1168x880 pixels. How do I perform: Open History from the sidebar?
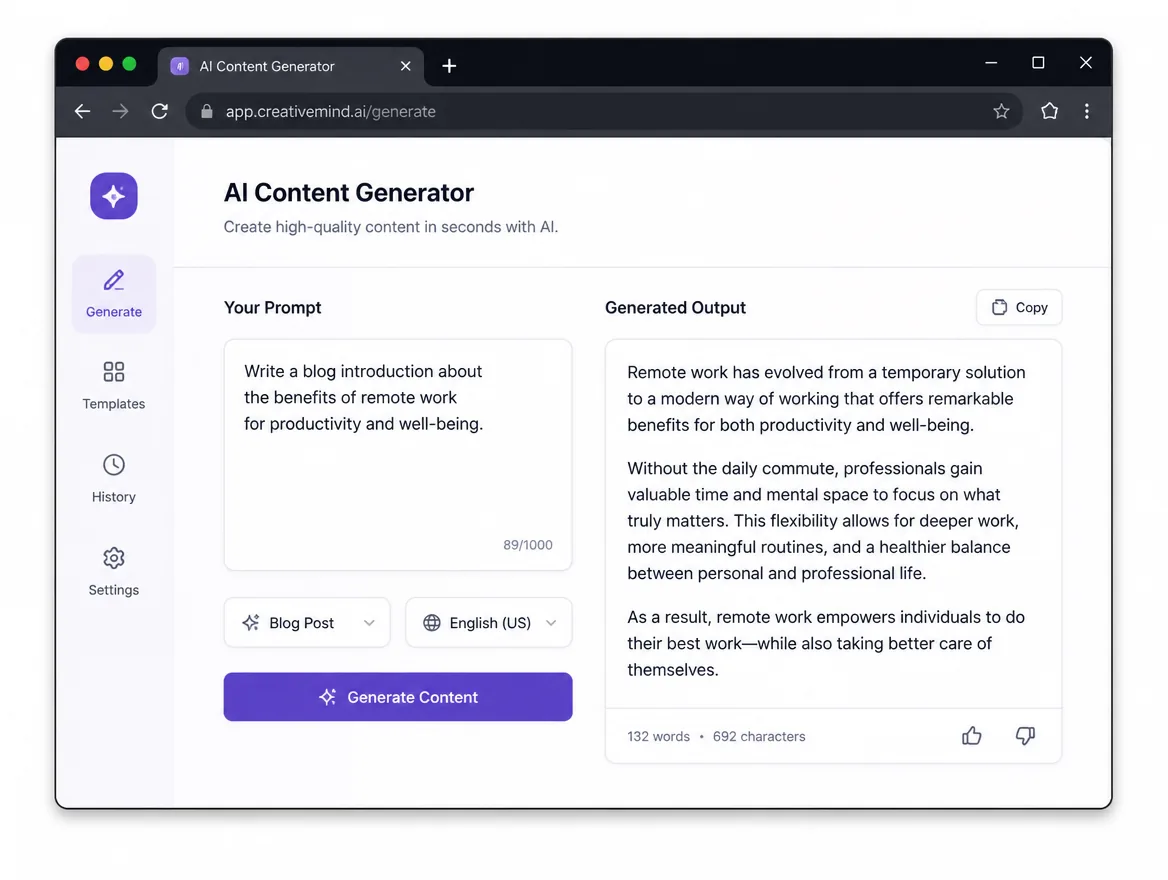[x=114, y=478]
